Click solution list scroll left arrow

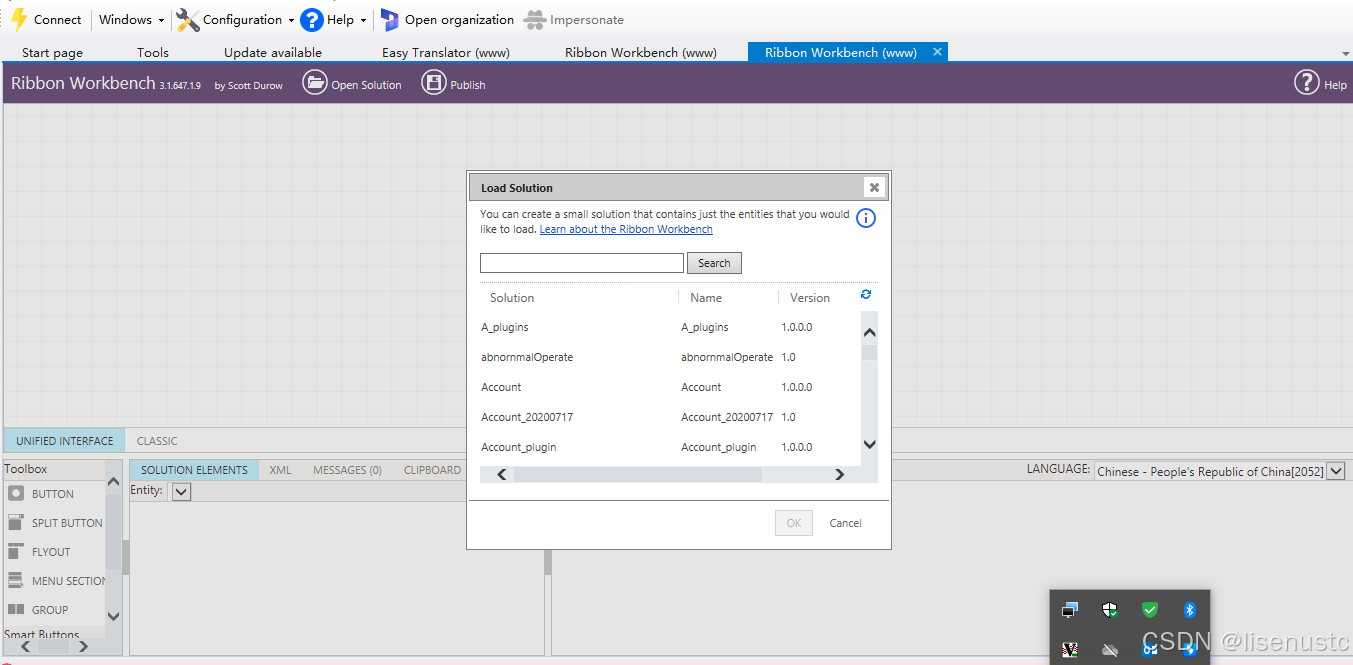click(x=502, y=474)
